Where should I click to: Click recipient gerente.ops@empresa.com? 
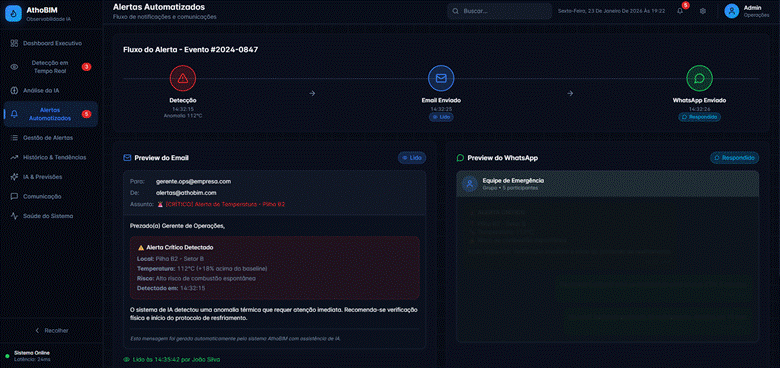(193, 182)
